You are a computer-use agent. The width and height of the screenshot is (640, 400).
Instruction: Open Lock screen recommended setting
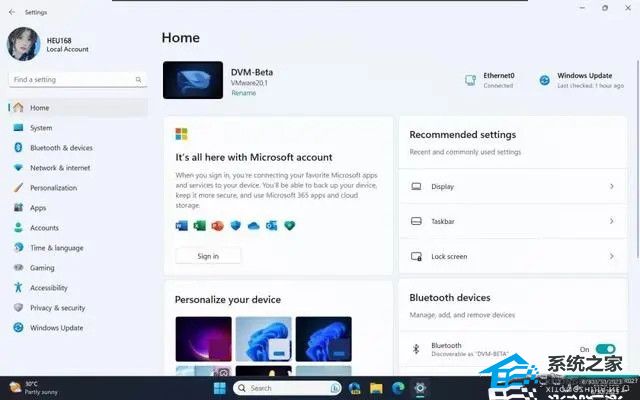(x=513, y=256)
